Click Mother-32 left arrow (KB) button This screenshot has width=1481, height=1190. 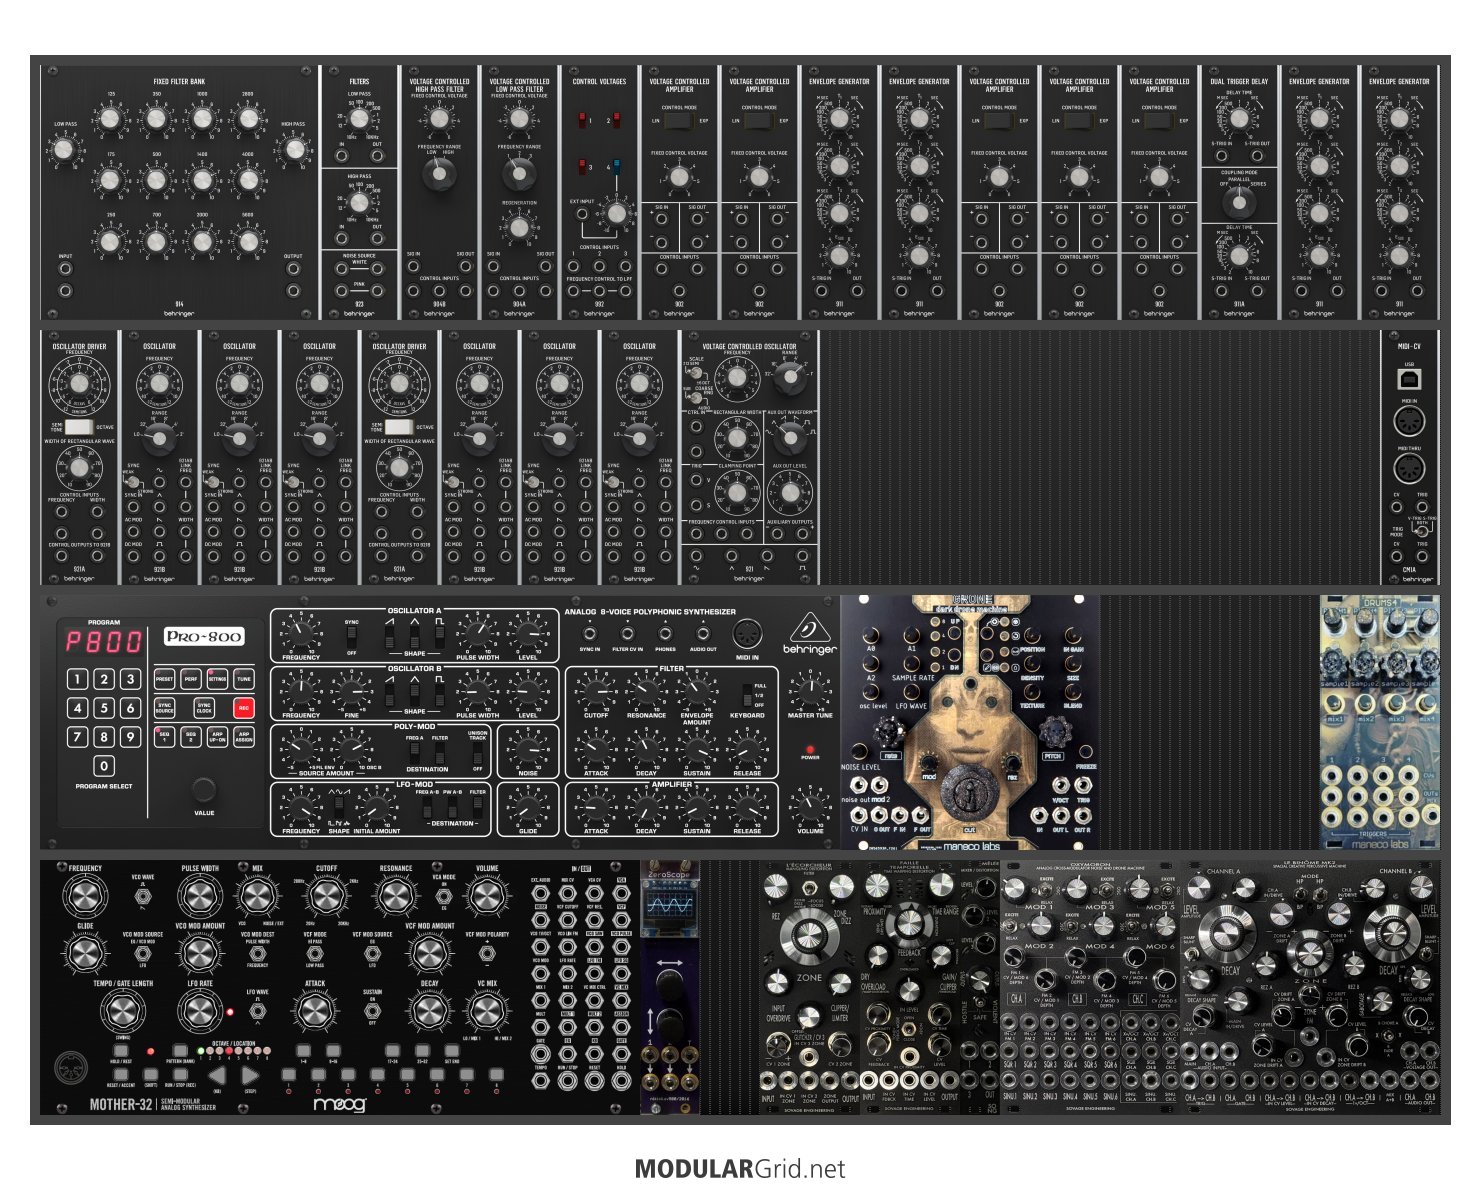tap(217, 1075)
